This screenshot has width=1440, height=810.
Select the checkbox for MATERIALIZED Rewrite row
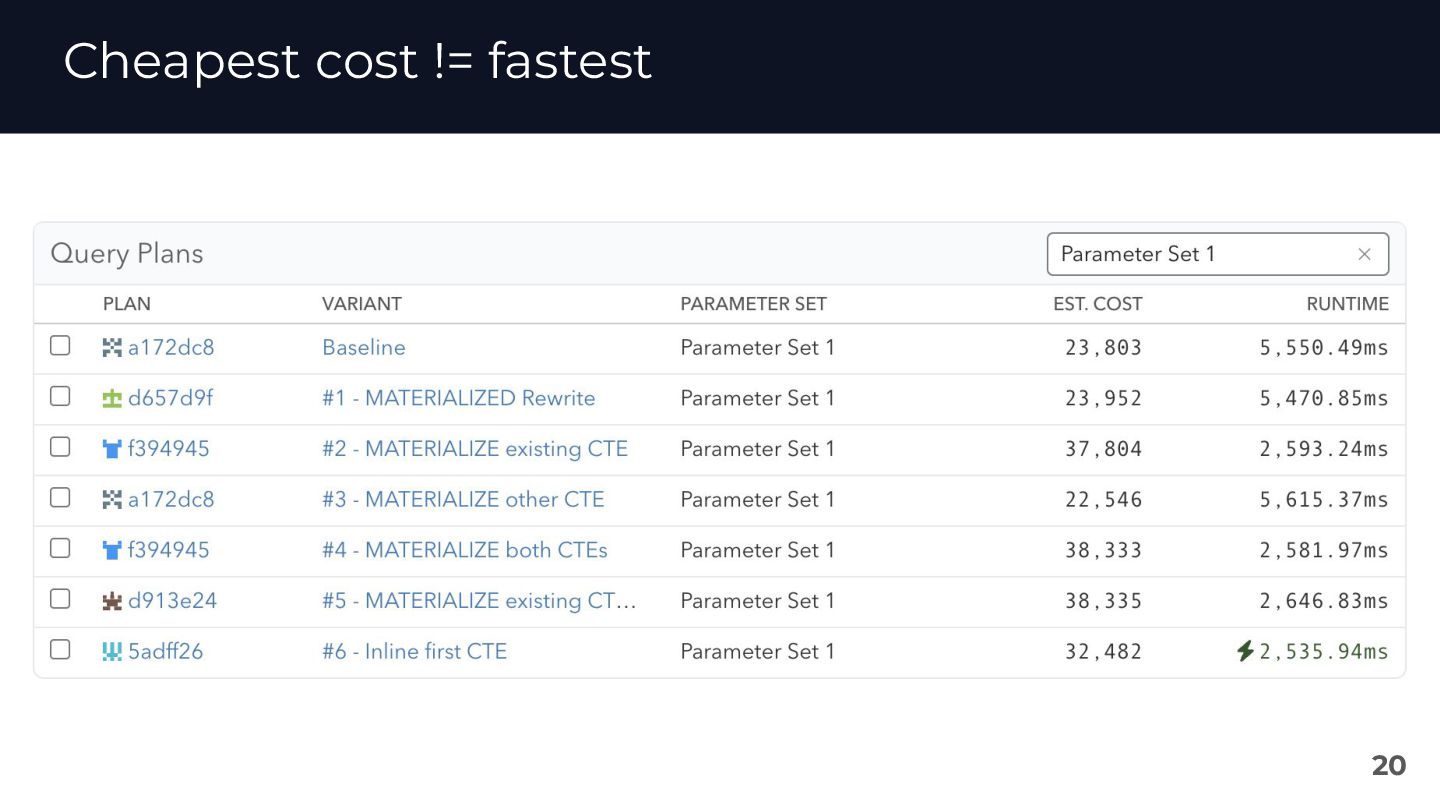tap(60, 397)
